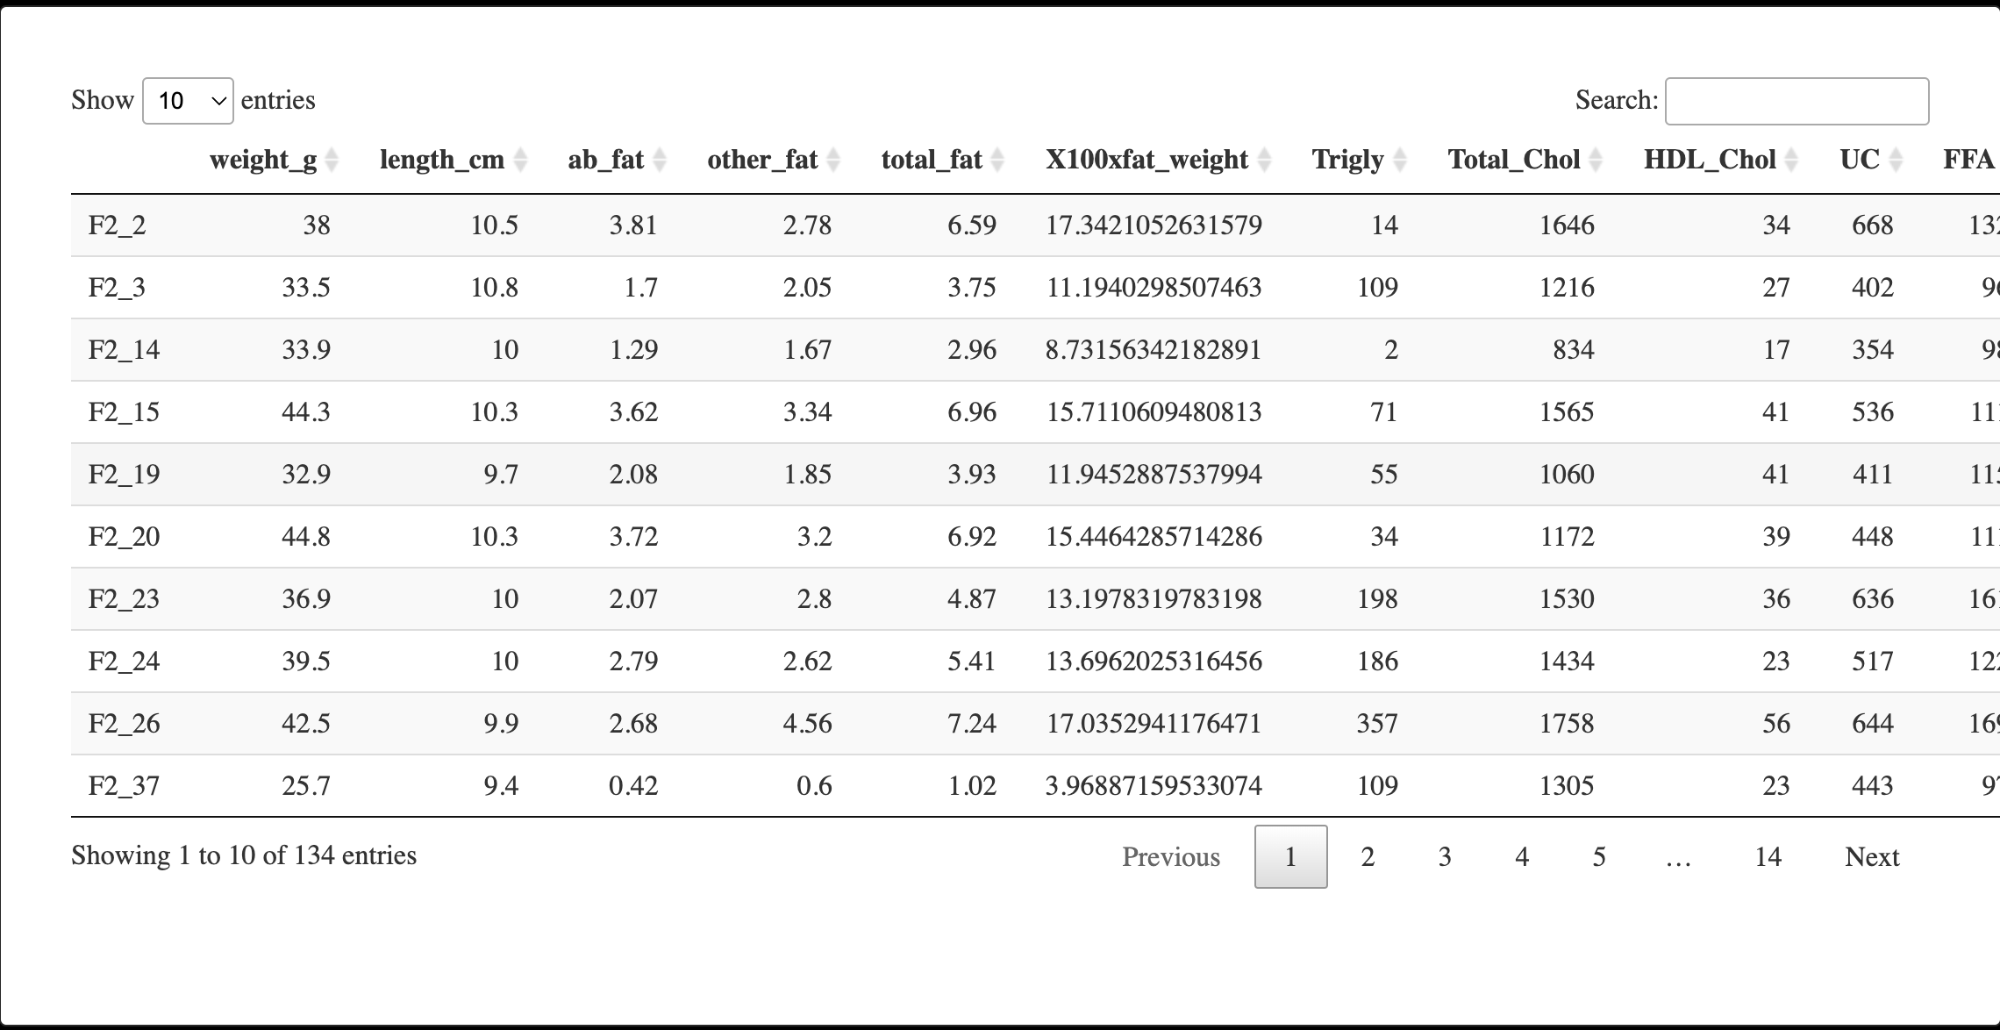Sort by HDL_Chol column arrows
2000x1030 pixels.
pos(1792,160)
